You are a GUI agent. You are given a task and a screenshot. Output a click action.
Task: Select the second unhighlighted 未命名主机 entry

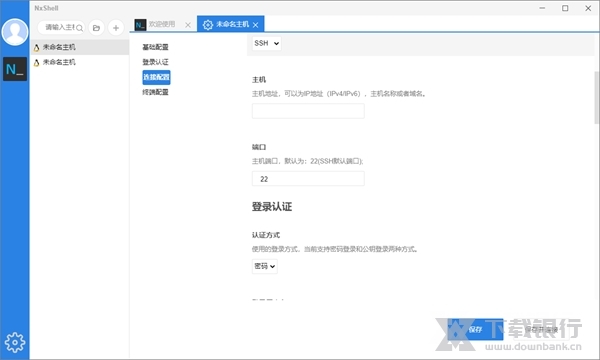click(79, 62)
